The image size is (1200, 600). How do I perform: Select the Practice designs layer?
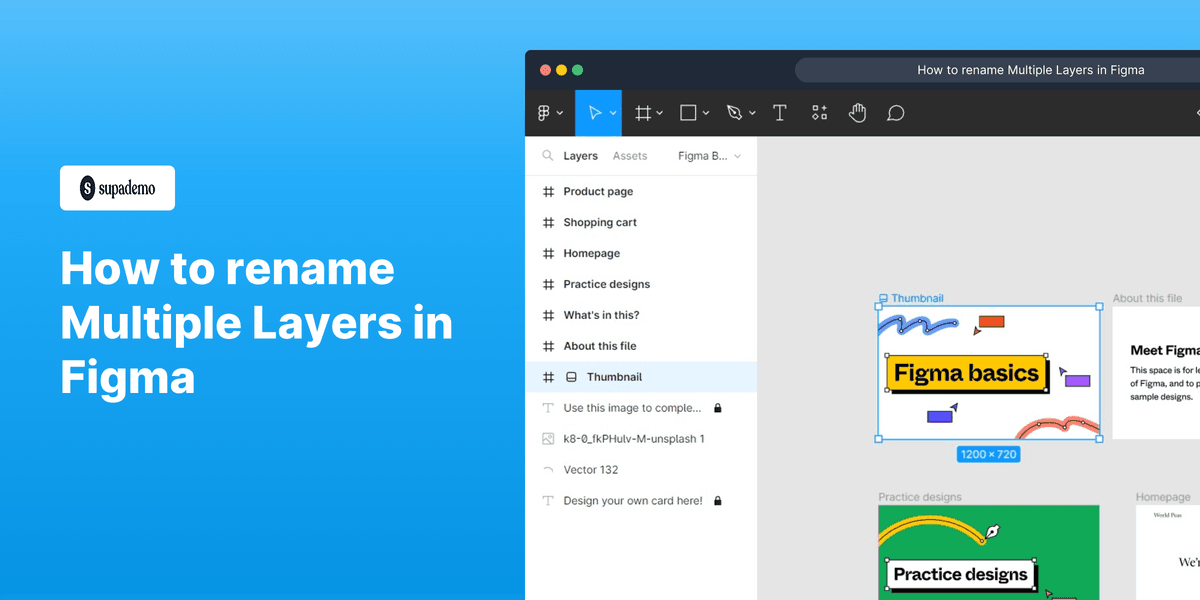[x=603, y=284]
